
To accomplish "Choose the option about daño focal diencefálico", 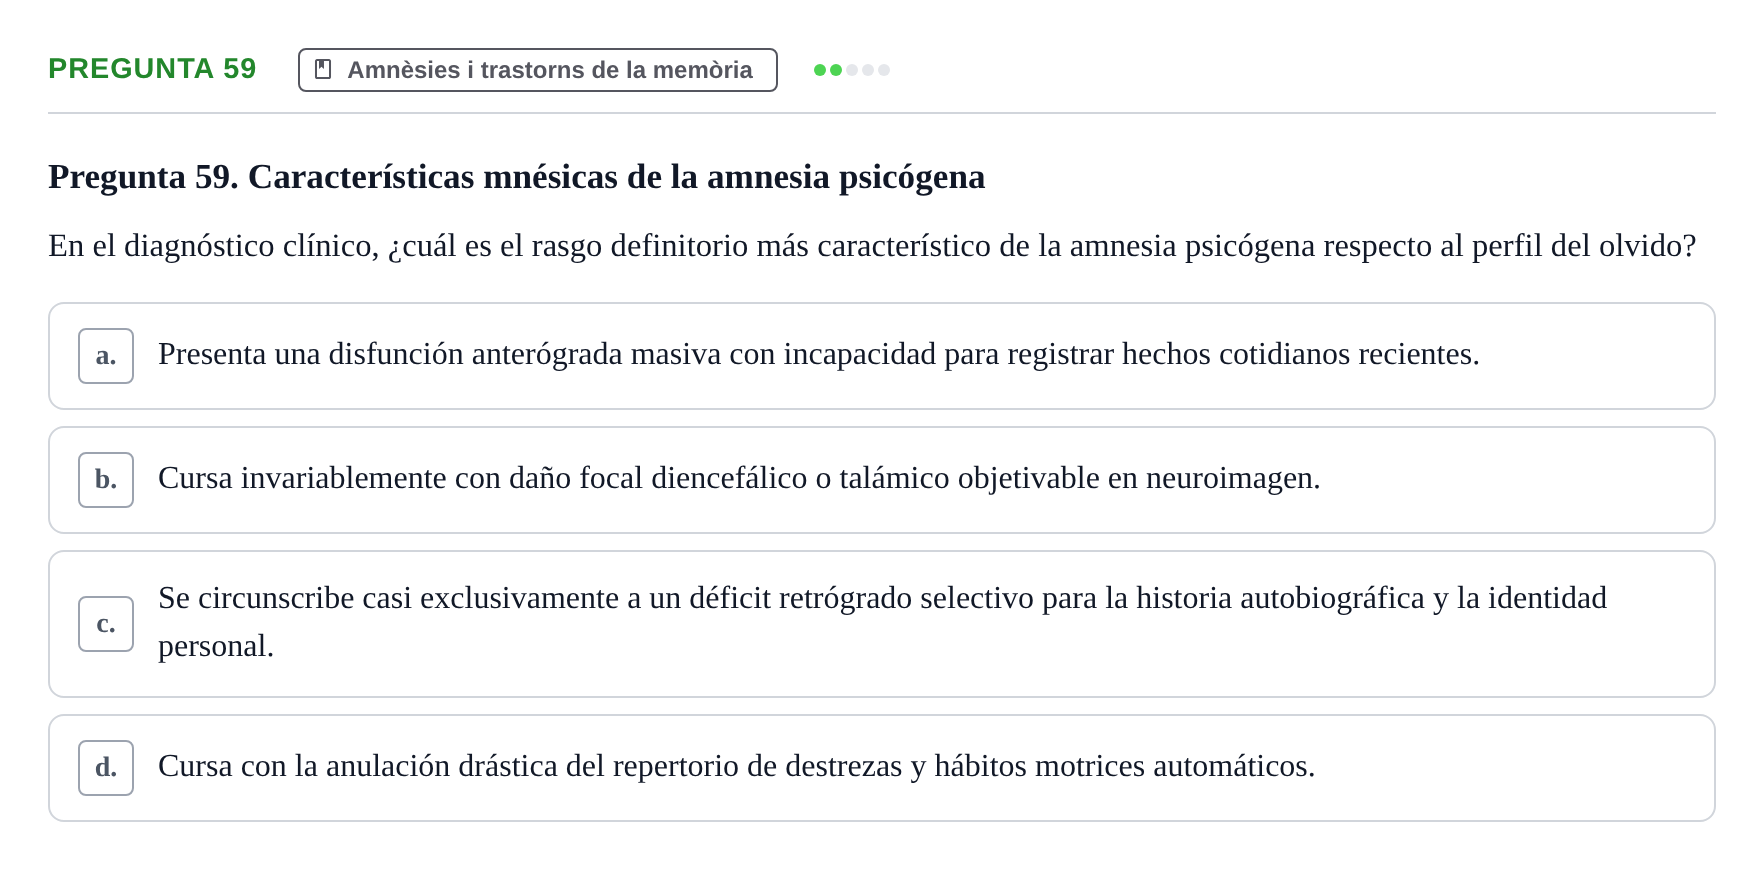I will (882, 480).
